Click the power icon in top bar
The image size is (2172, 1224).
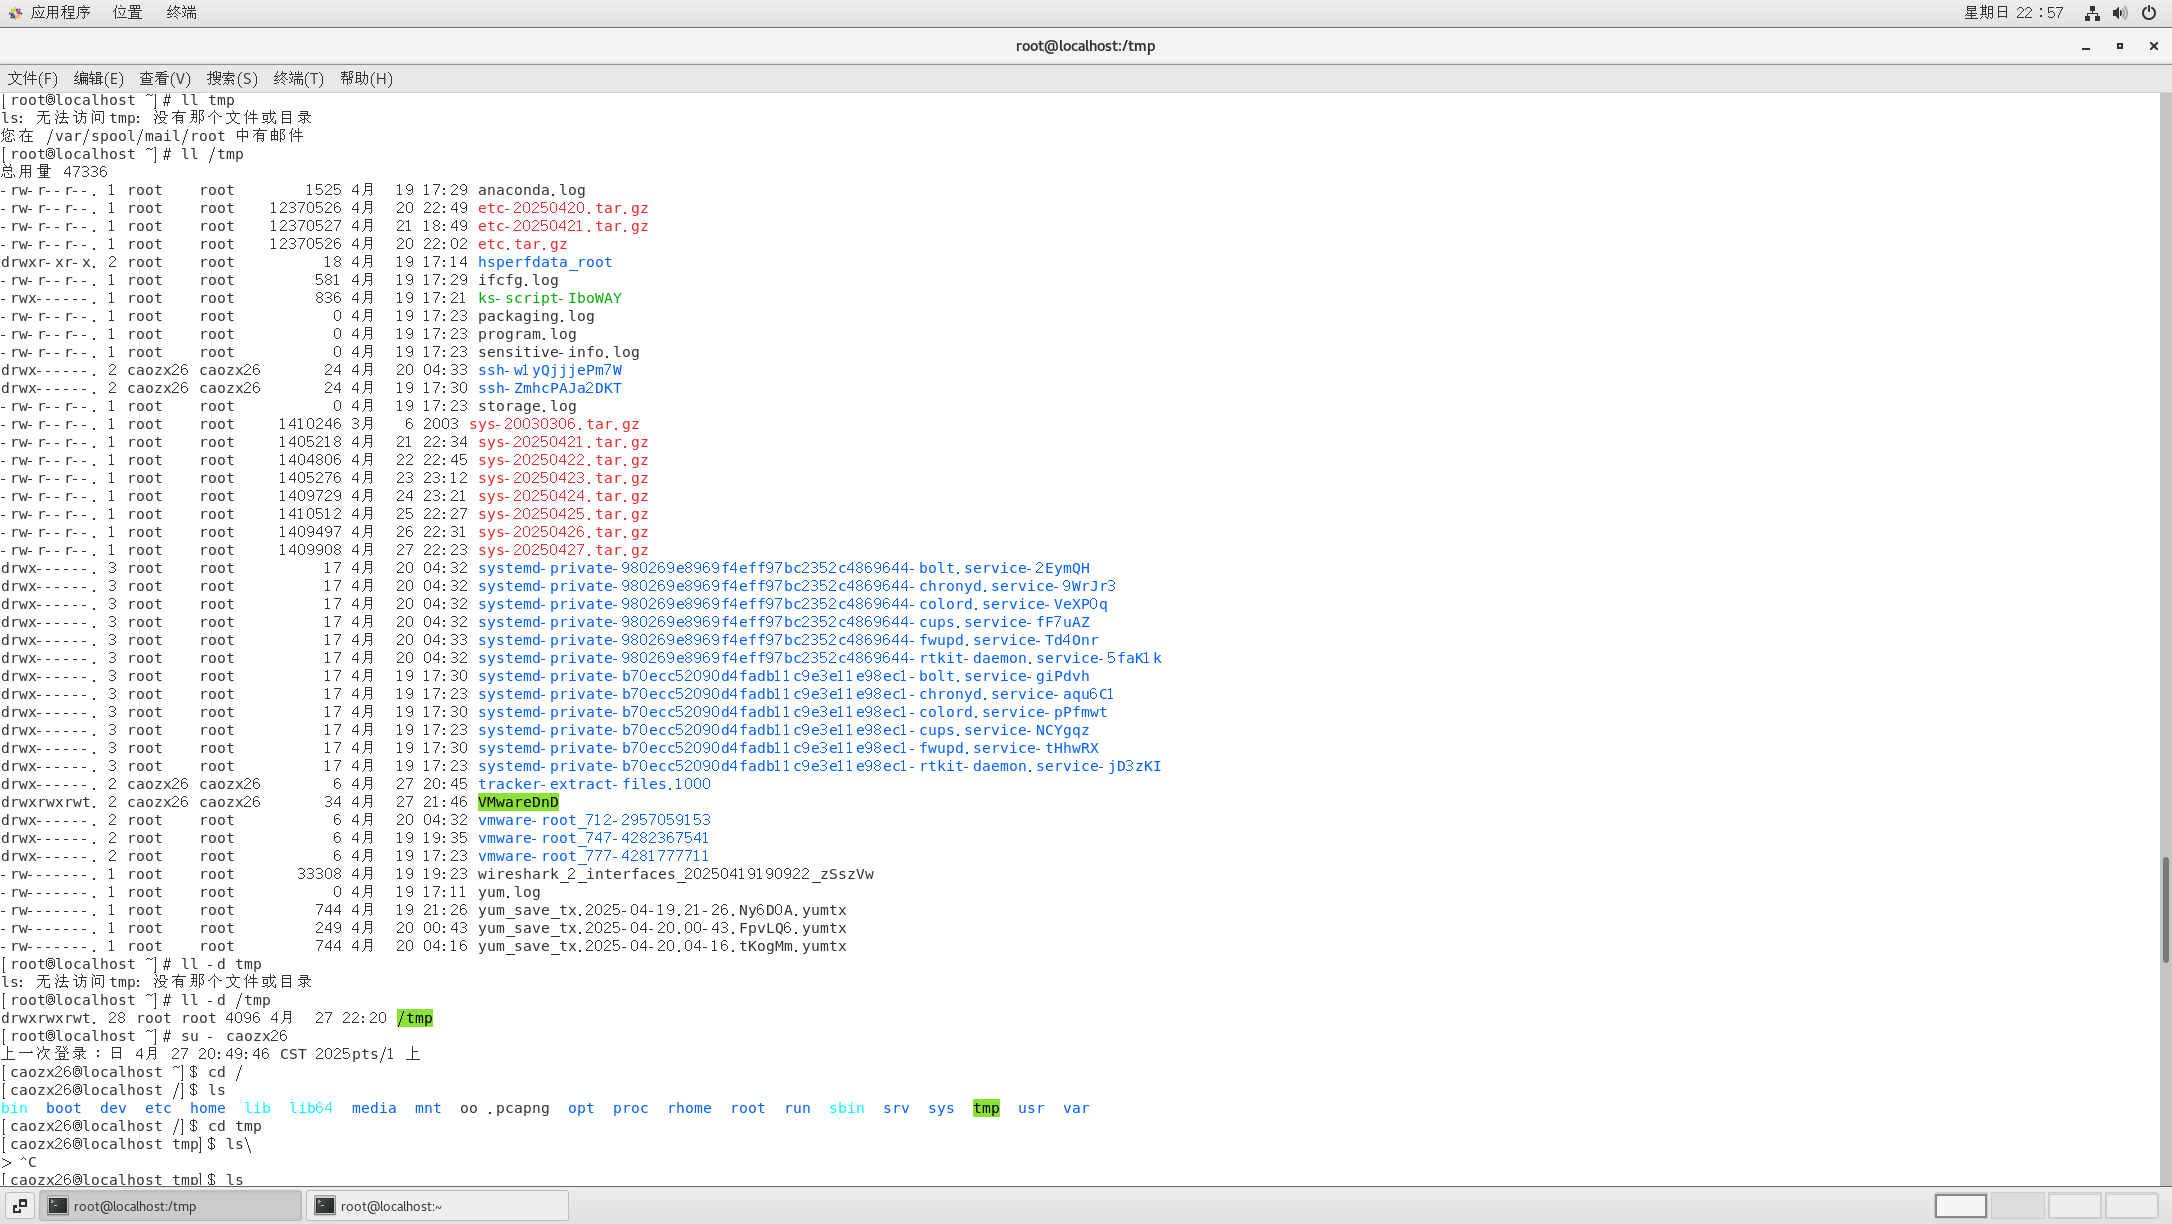2149,13
